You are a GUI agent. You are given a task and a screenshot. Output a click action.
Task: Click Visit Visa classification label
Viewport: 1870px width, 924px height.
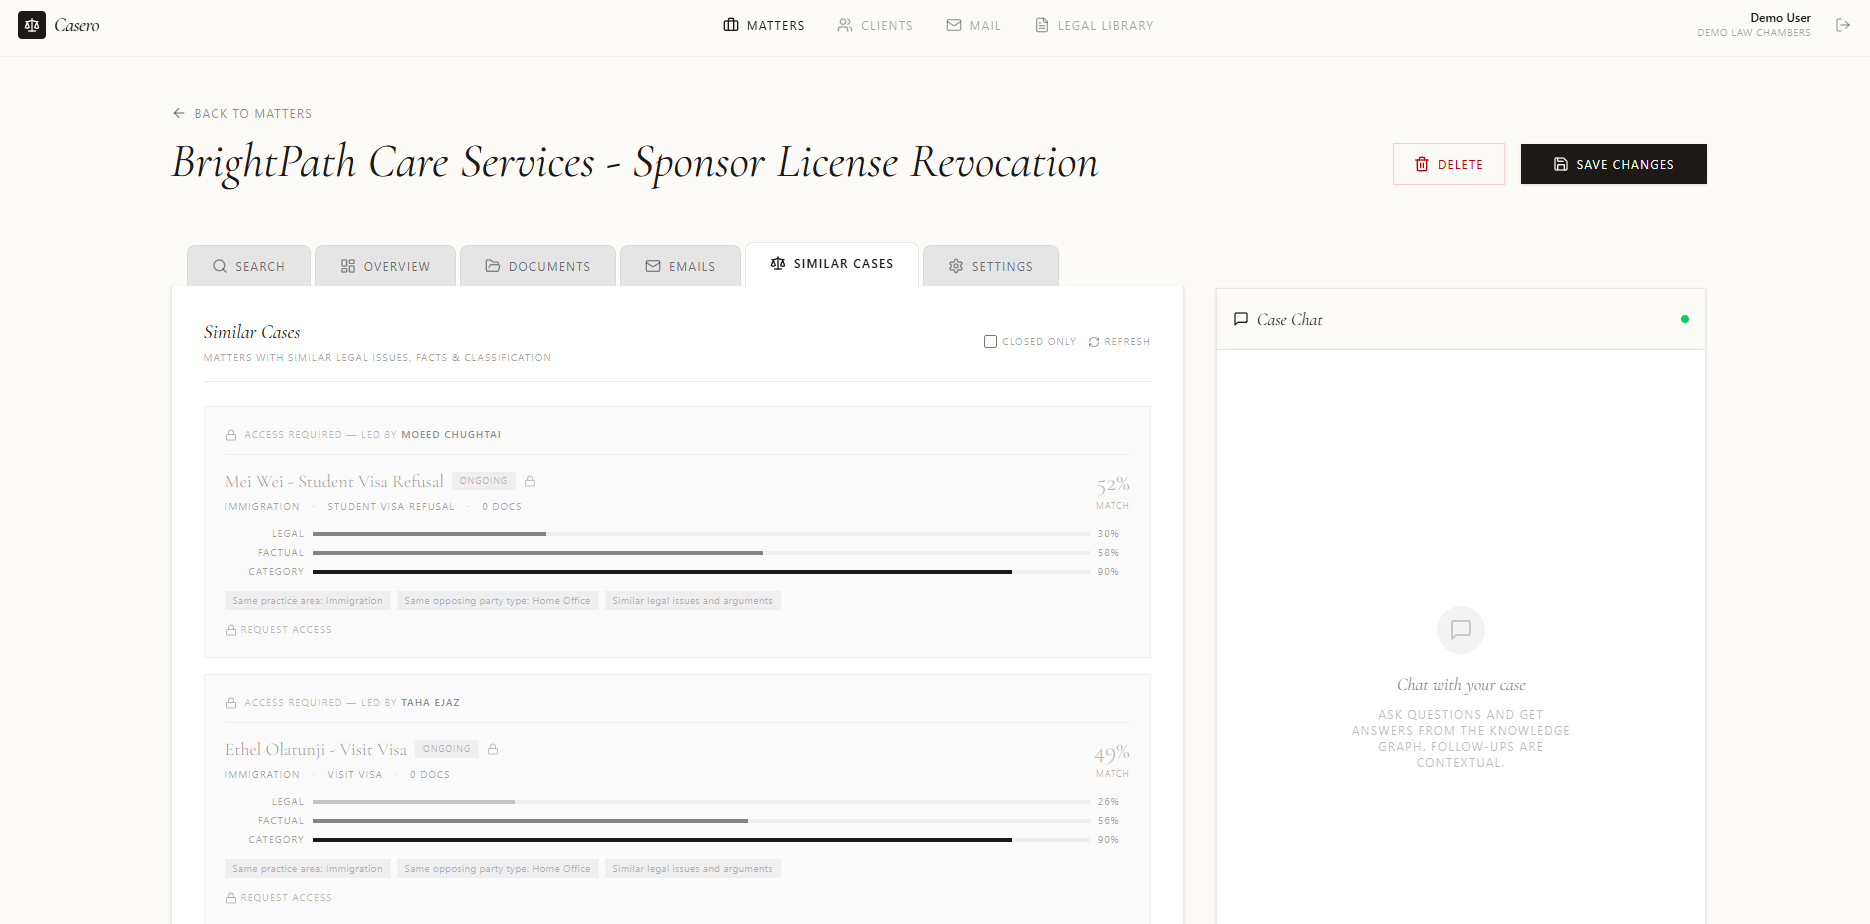[x=355, y=775]
